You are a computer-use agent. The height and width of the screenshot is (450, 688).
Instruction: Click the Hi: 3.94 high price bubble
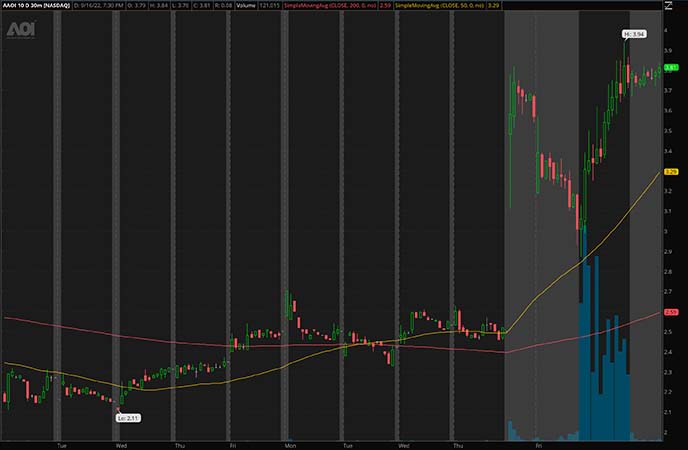click(634, 34)
